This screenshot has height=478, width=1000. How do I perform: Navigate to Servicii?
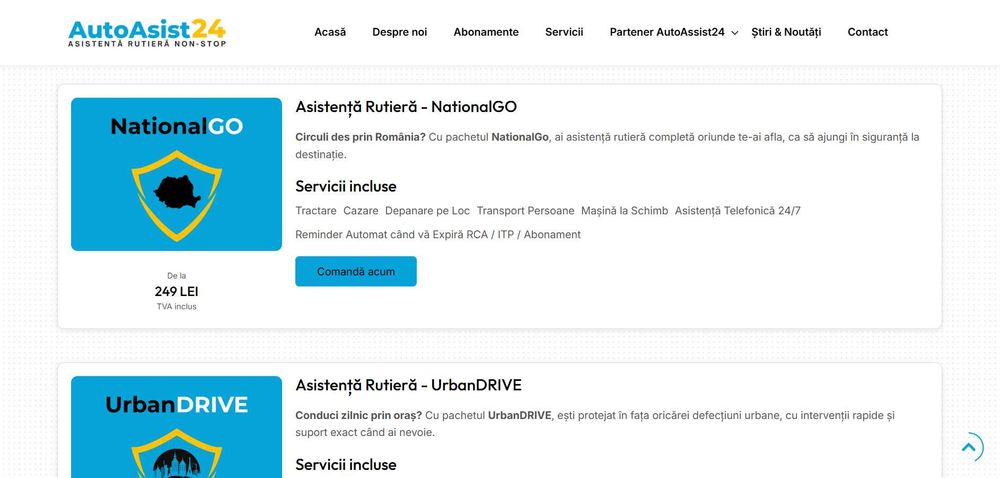pos(564,32)
